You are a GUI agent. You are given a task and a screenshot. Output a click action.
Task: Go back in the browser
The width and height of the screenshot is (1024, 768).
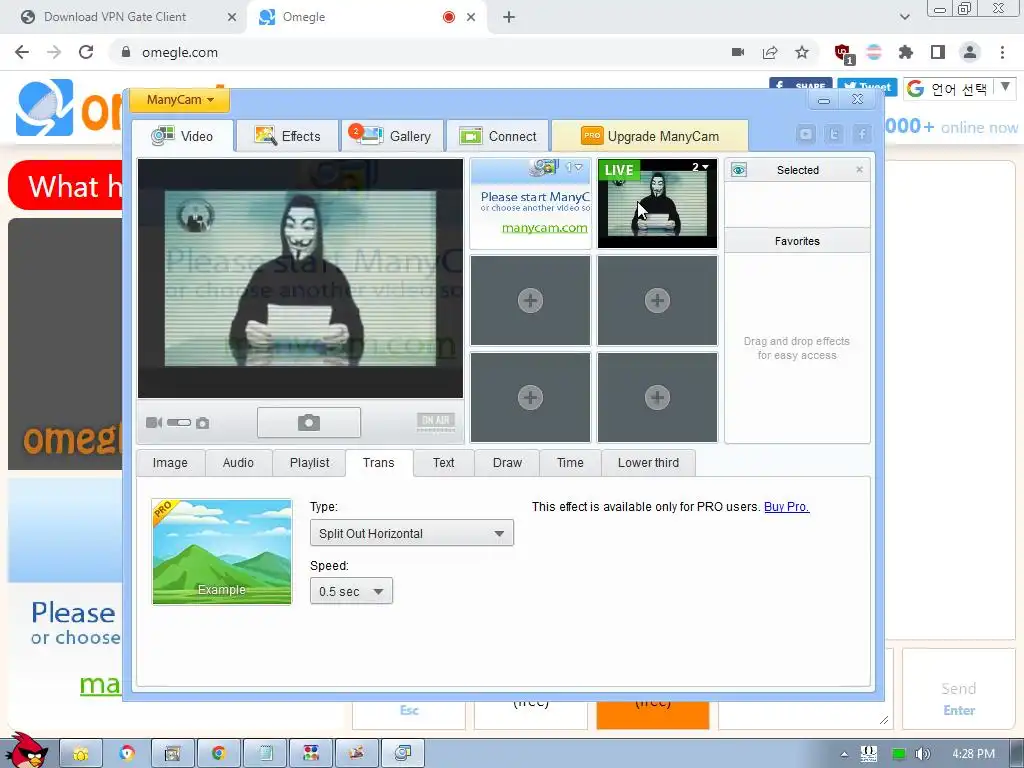click(22, 52)
